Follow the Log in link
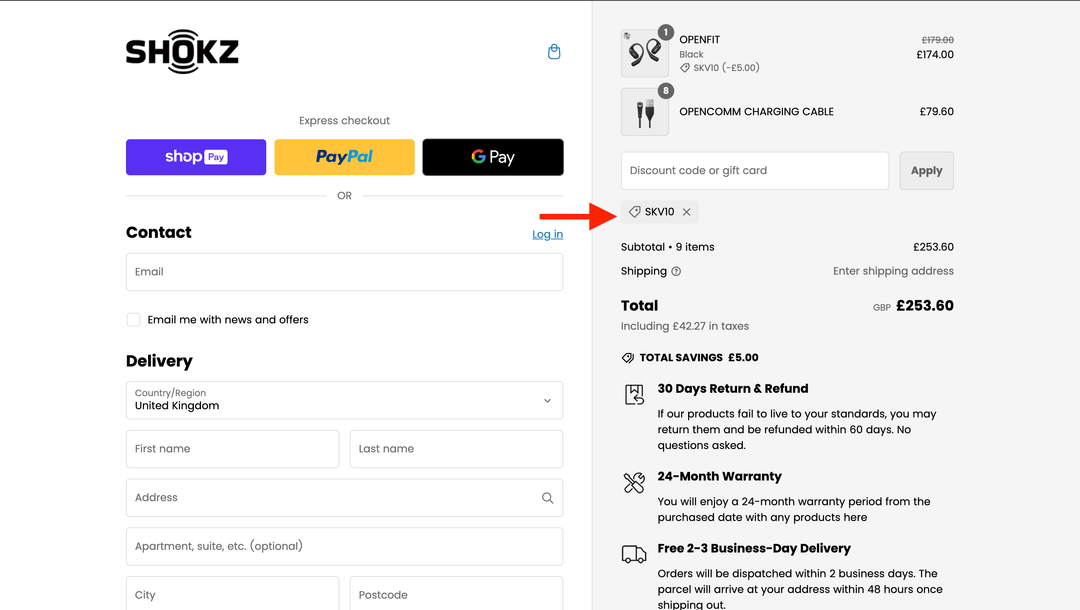1080x610 pixels. click(547, 234)
